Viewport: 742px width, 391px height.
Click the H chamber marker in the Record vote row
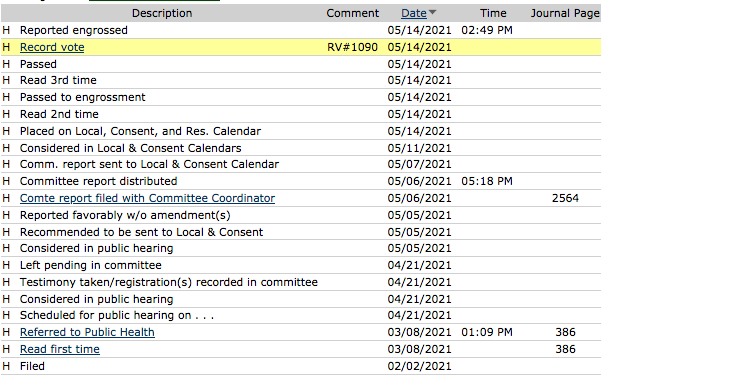[x=6, y=47]
